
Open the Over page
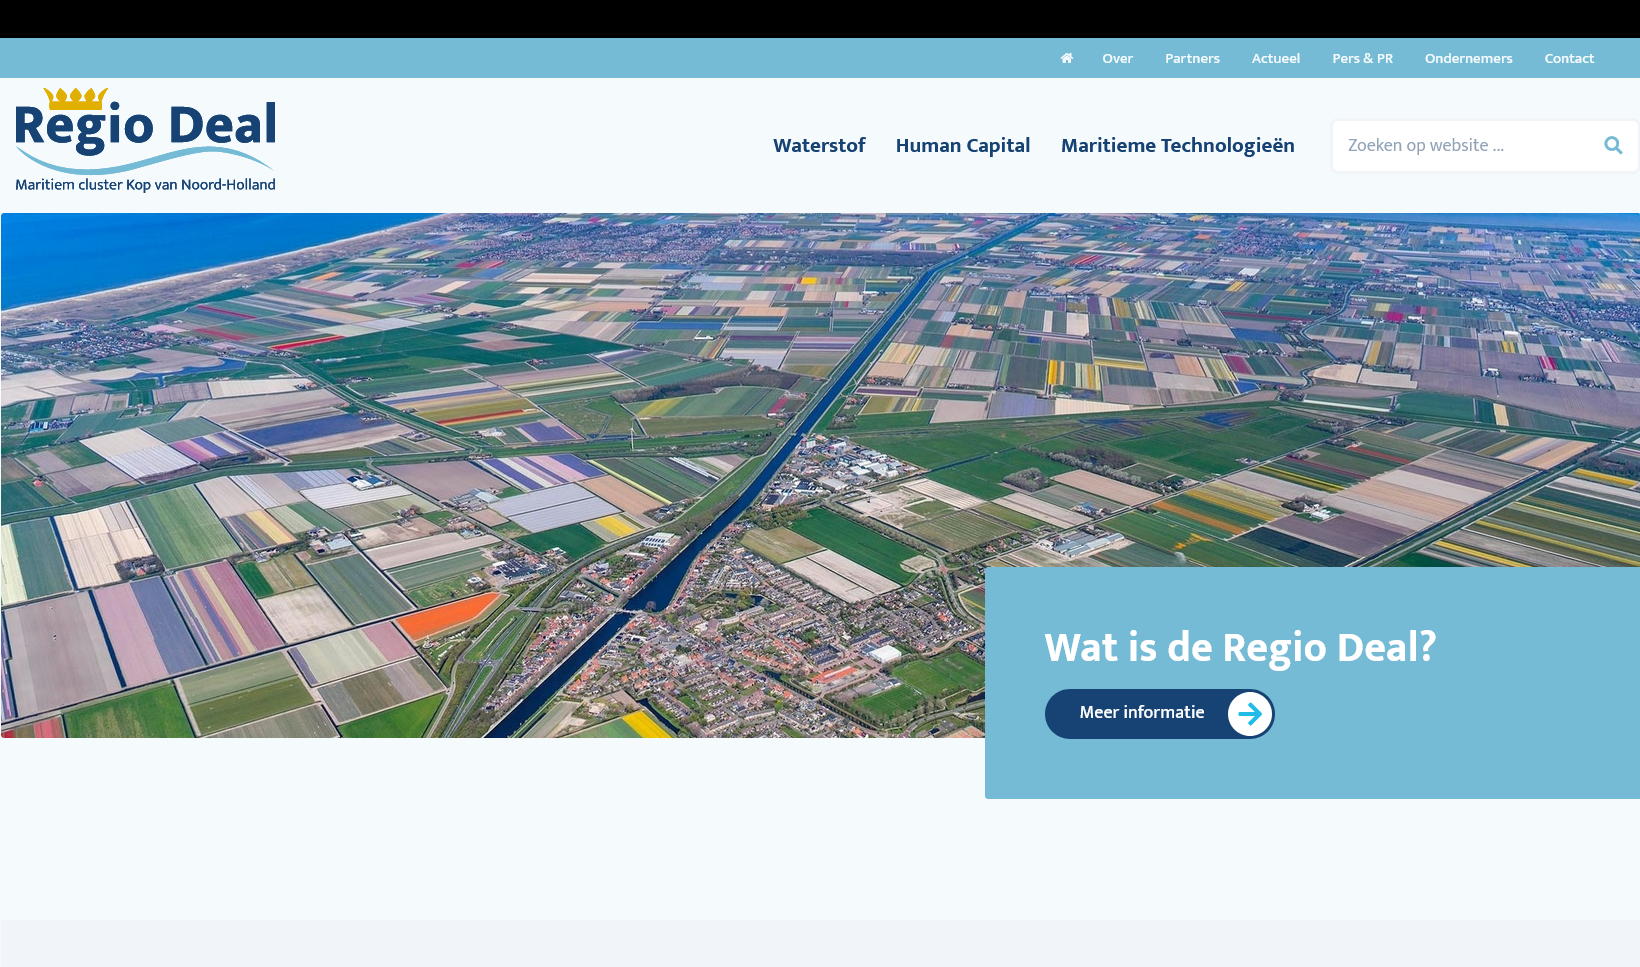click(x=1117, y=58)
